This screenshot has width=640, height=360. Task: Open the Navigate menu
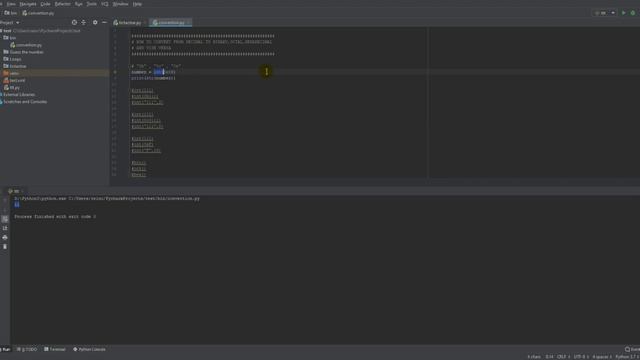click(x=28, y=4)
